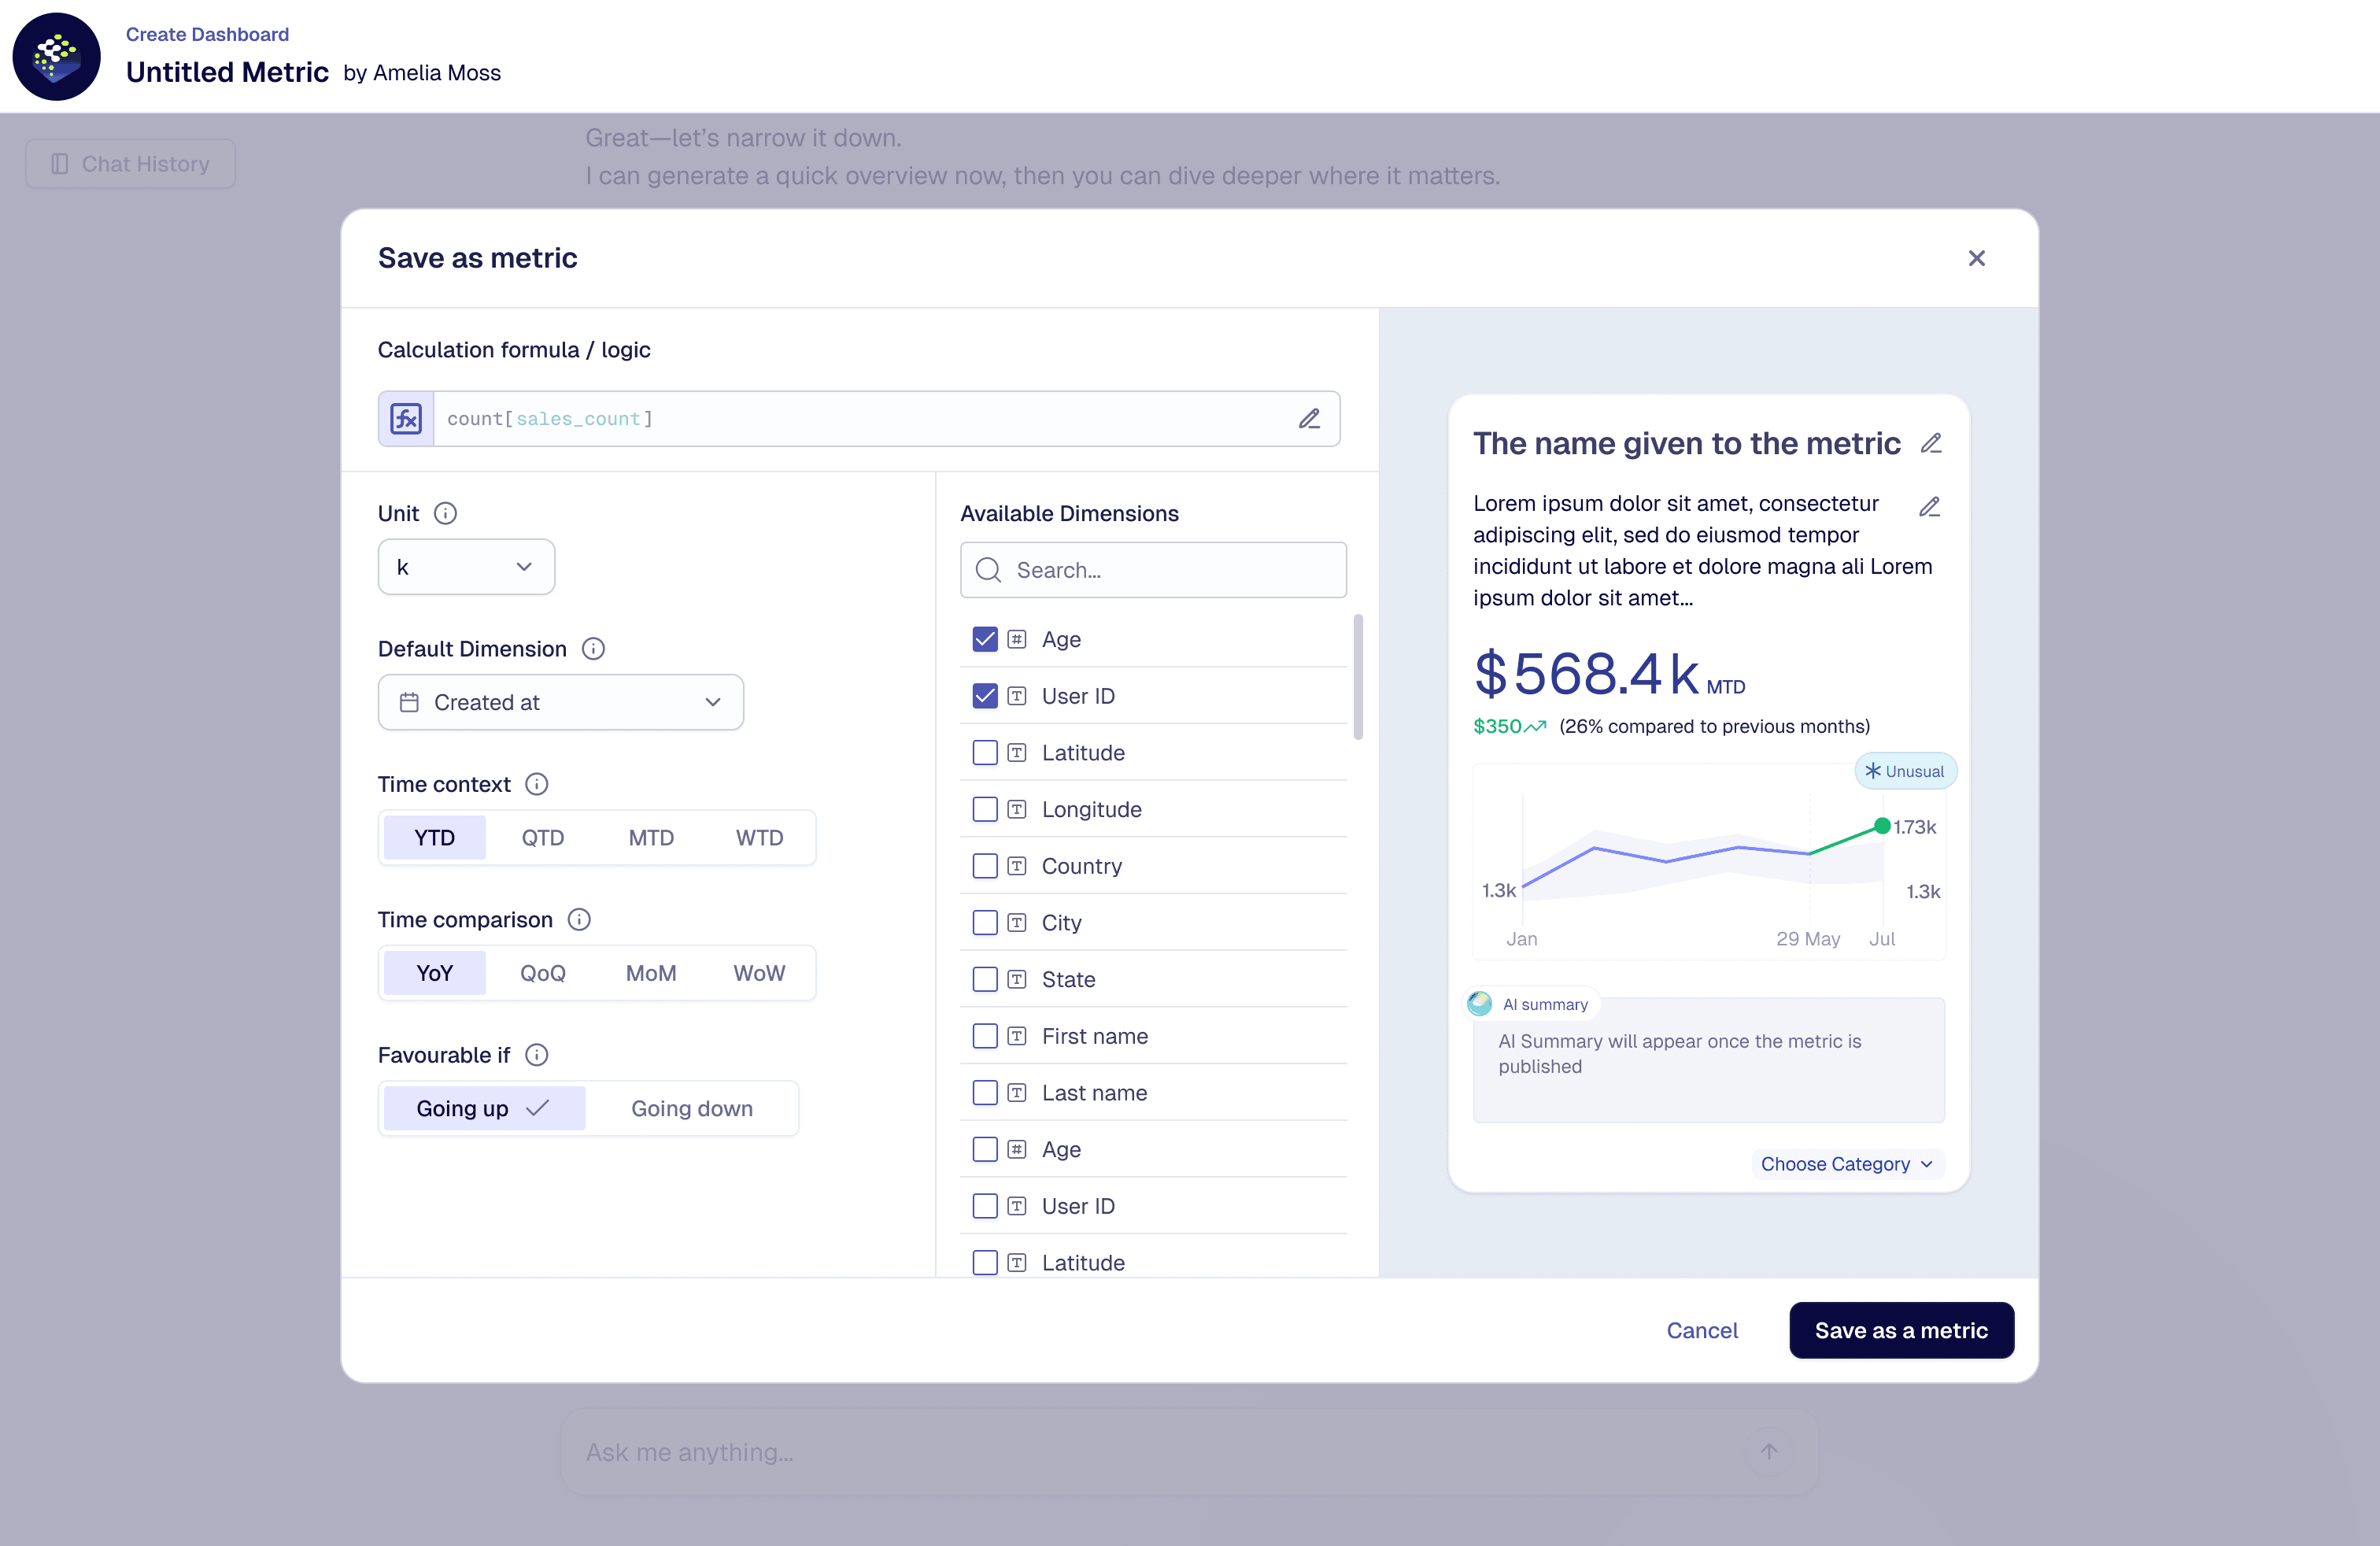
Task: Select MoM time comparison
Action: (x=651, y=973)
